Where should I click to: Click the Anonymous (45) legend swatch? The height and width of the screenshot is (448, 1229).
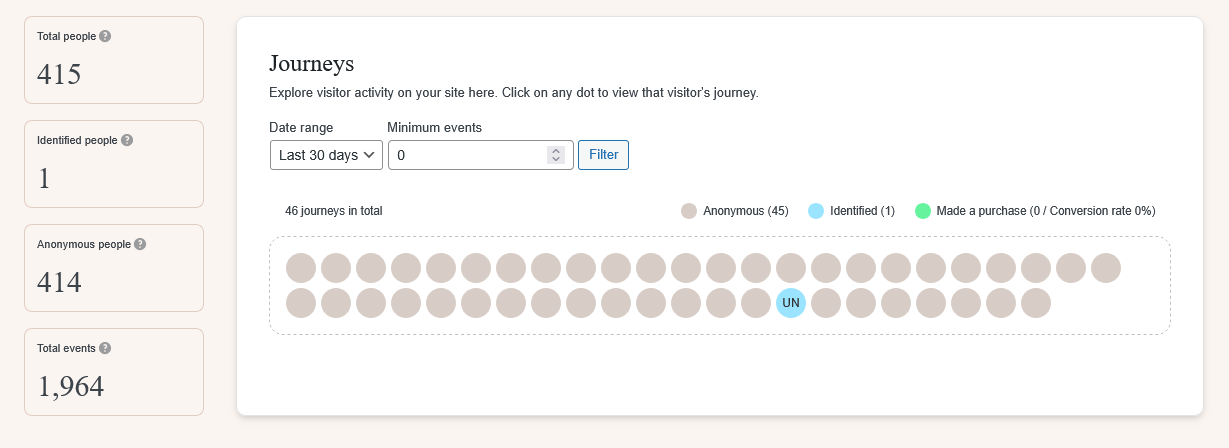(689, 211)
